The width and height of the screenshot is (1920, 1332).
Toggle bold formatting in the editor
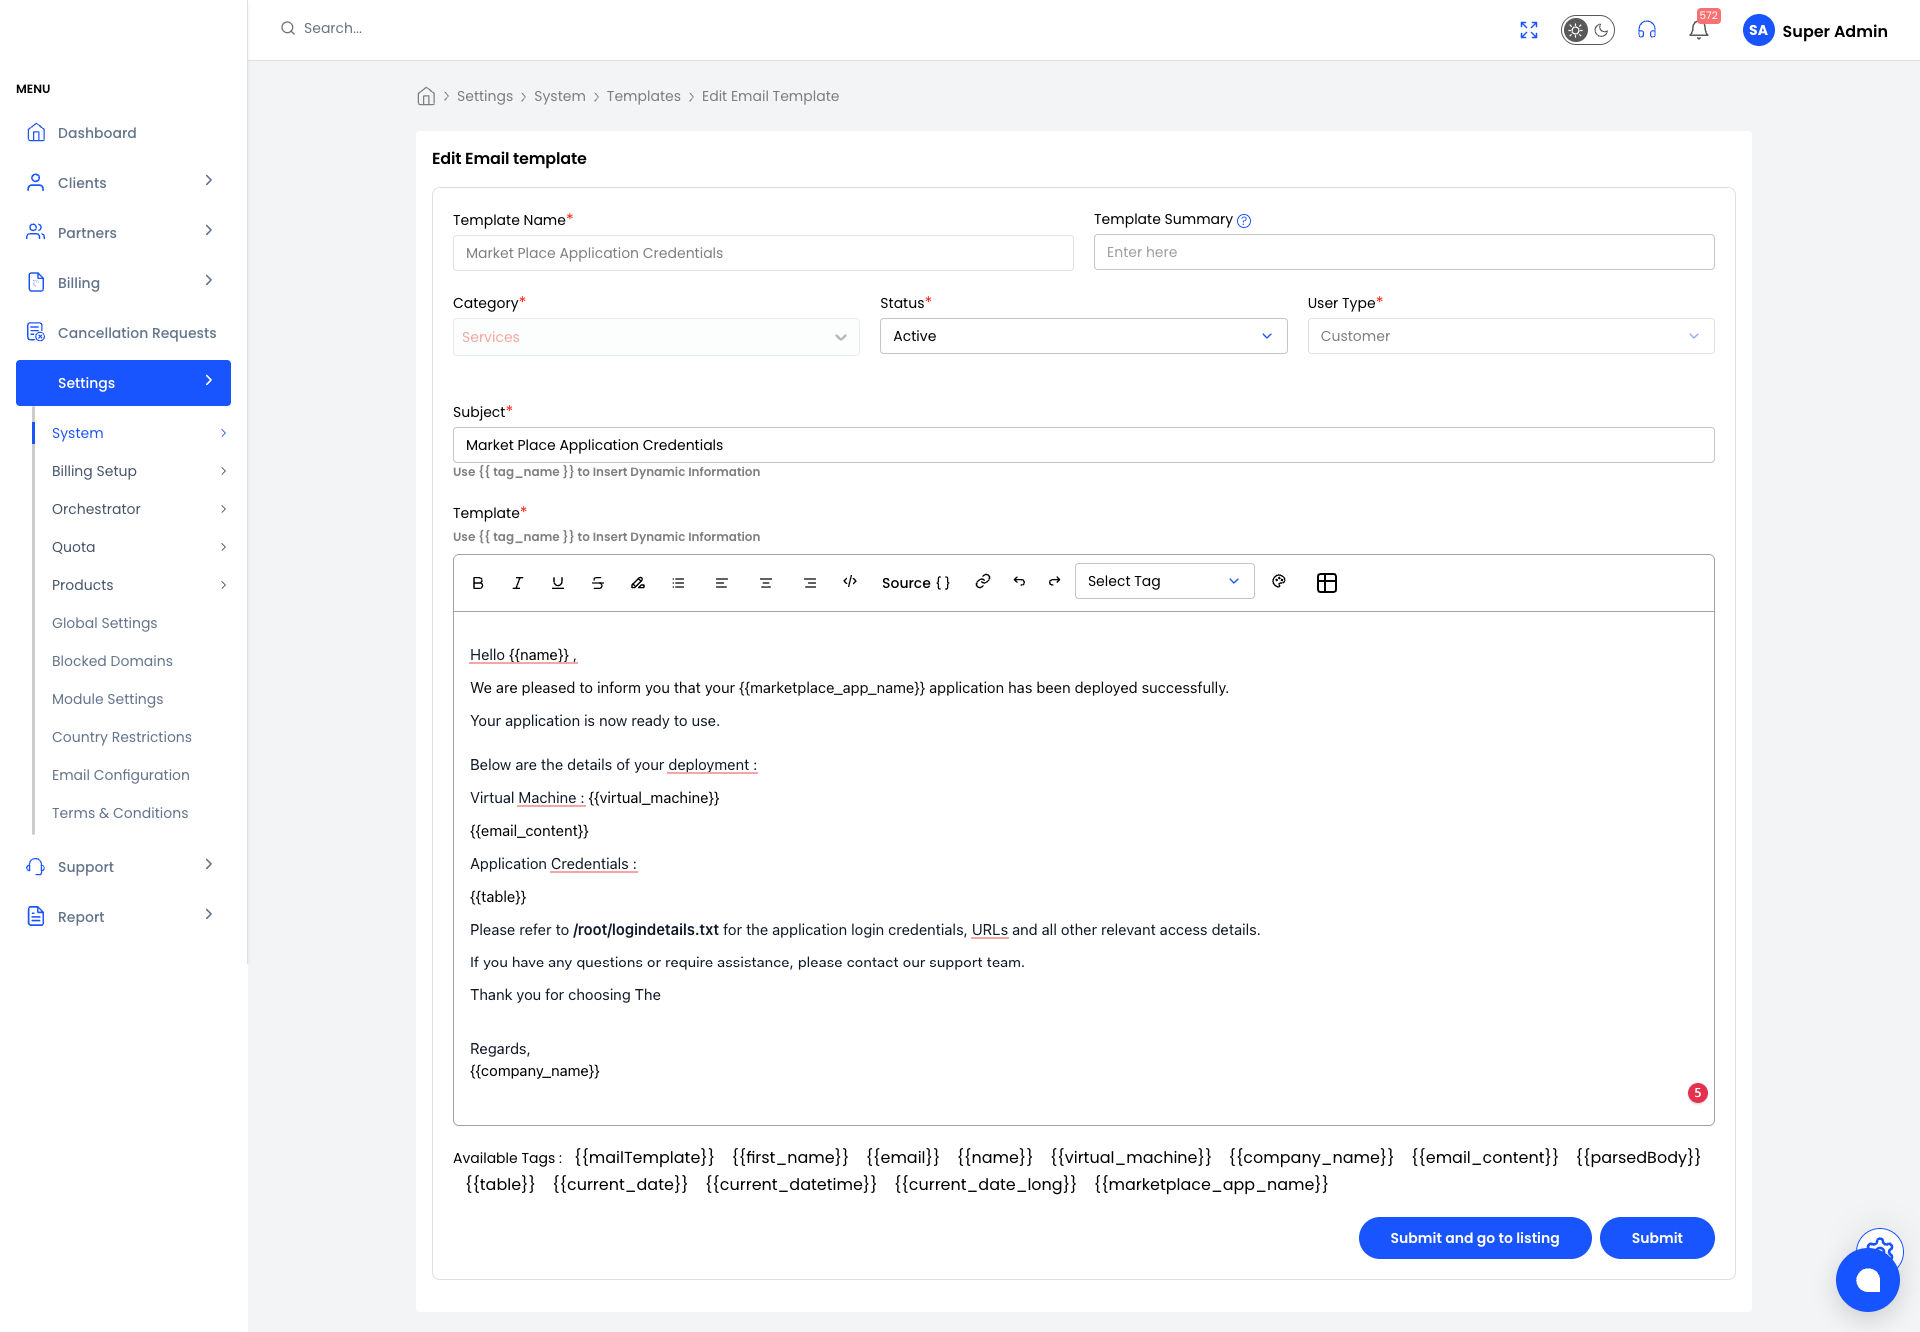point(478,583)
